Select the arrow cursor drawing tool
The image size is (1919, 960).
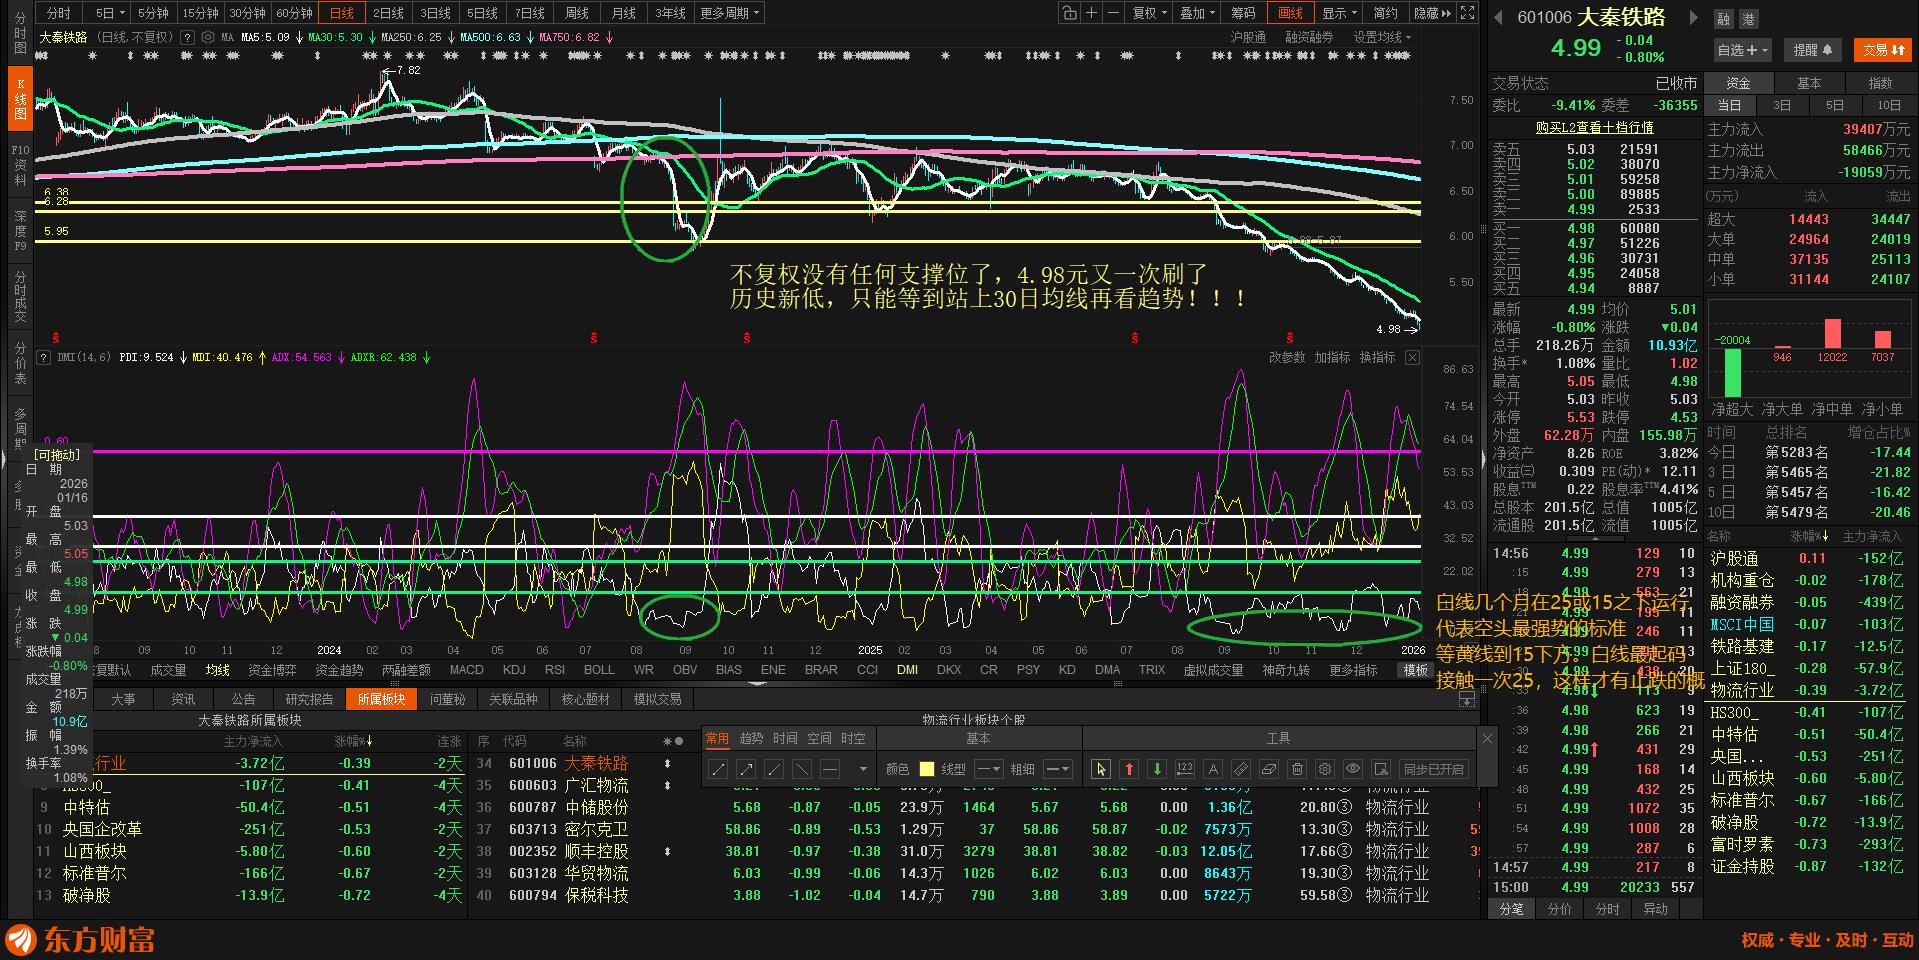[1101, 769]
